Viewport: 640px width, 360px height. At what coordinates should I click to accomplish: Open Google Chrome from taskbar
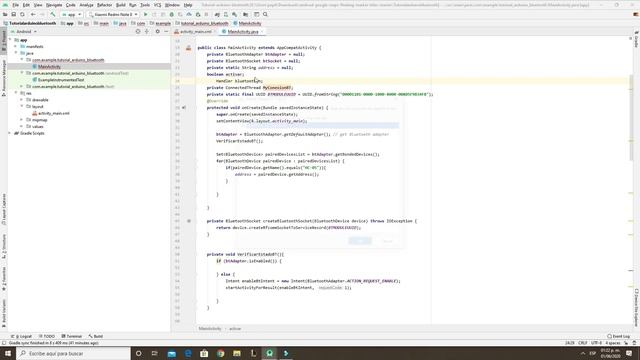221,353
